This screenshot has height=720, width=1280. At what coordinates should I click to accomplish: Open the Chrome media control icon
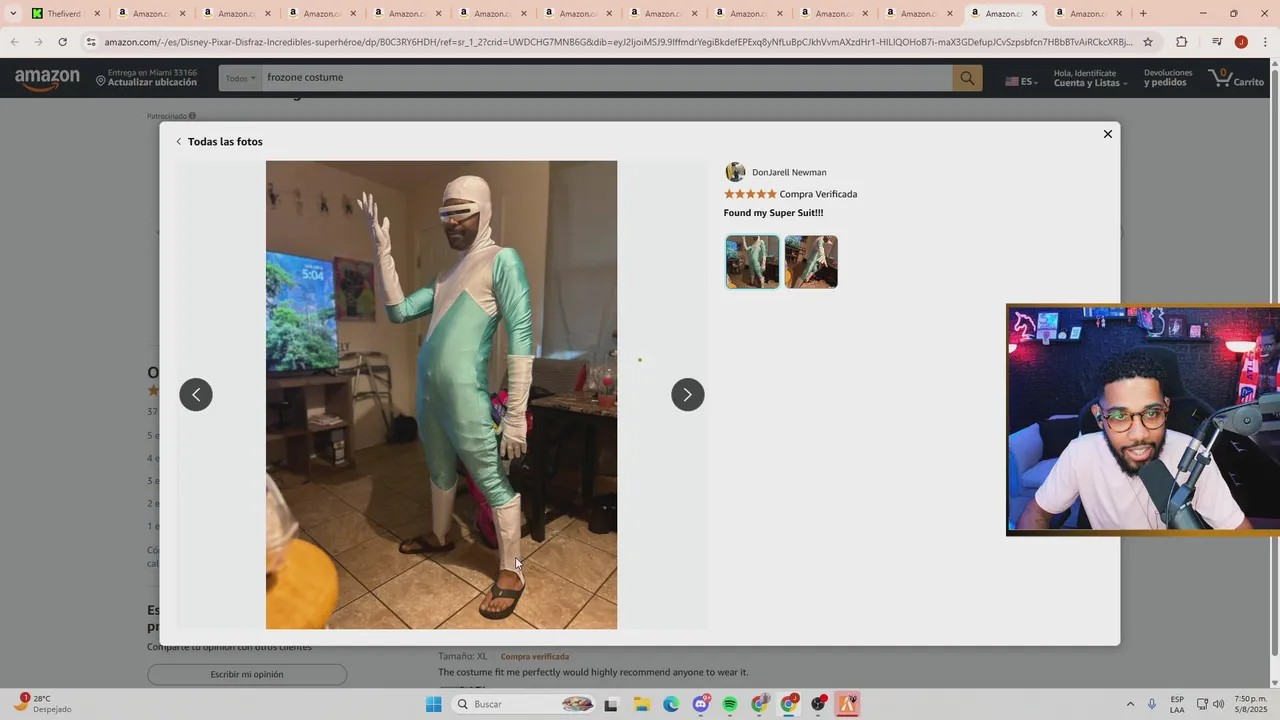pyautogui.click(x=1217, y=42)
